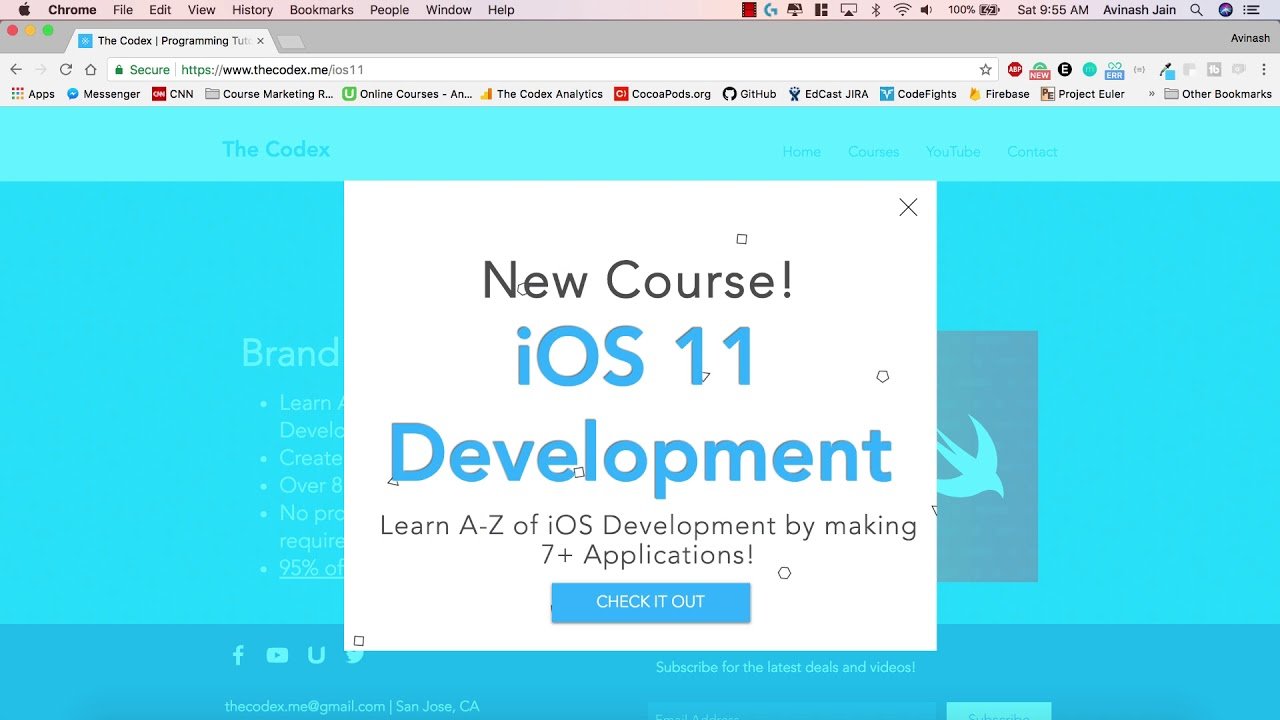
Task: Close The Codex browser tab
Action: click(x=261, y=41)
